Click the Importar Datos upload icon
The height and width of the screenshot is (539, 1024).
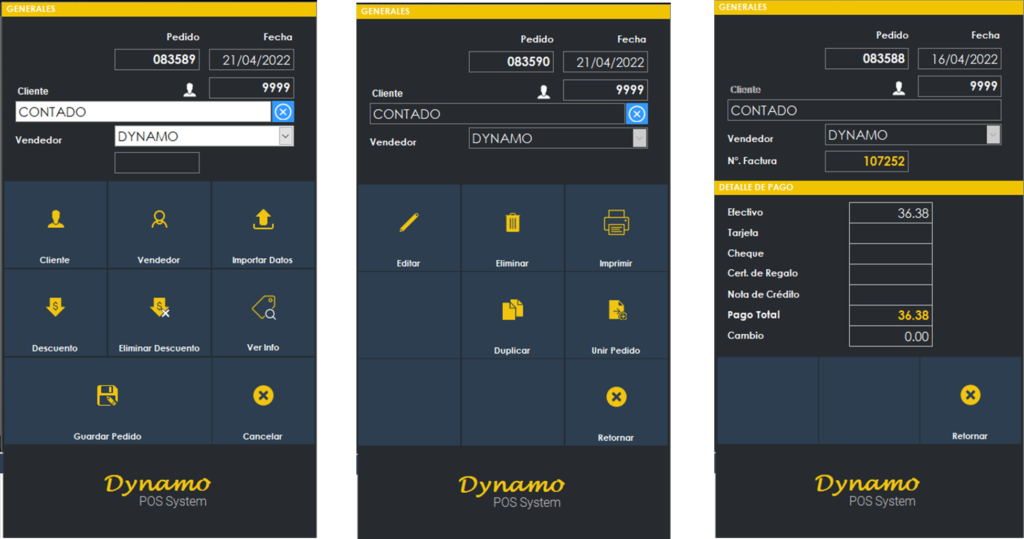(264, 219)
